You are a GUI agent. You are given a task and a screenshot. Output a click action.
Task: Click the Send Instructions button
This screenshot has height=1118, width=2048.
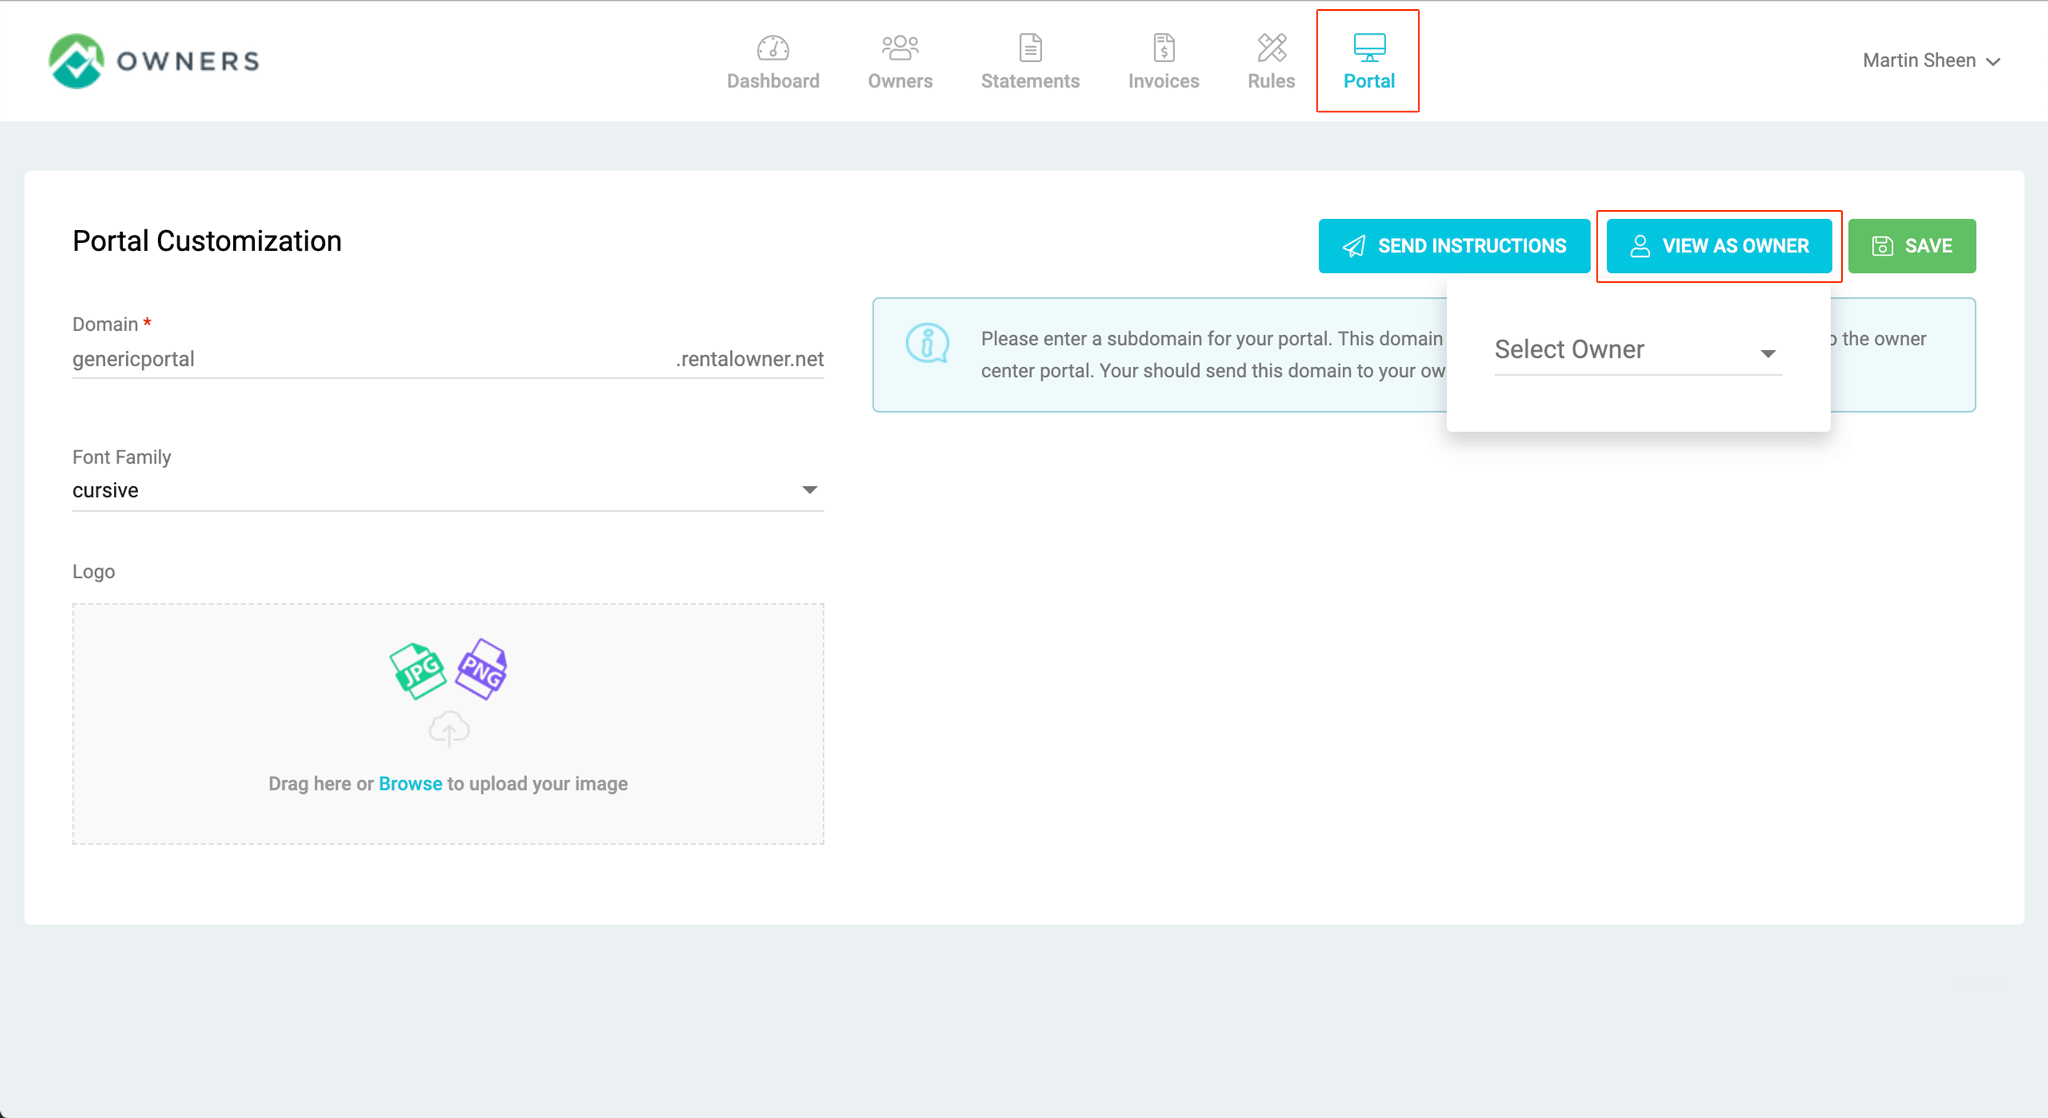pos(1454,246)
